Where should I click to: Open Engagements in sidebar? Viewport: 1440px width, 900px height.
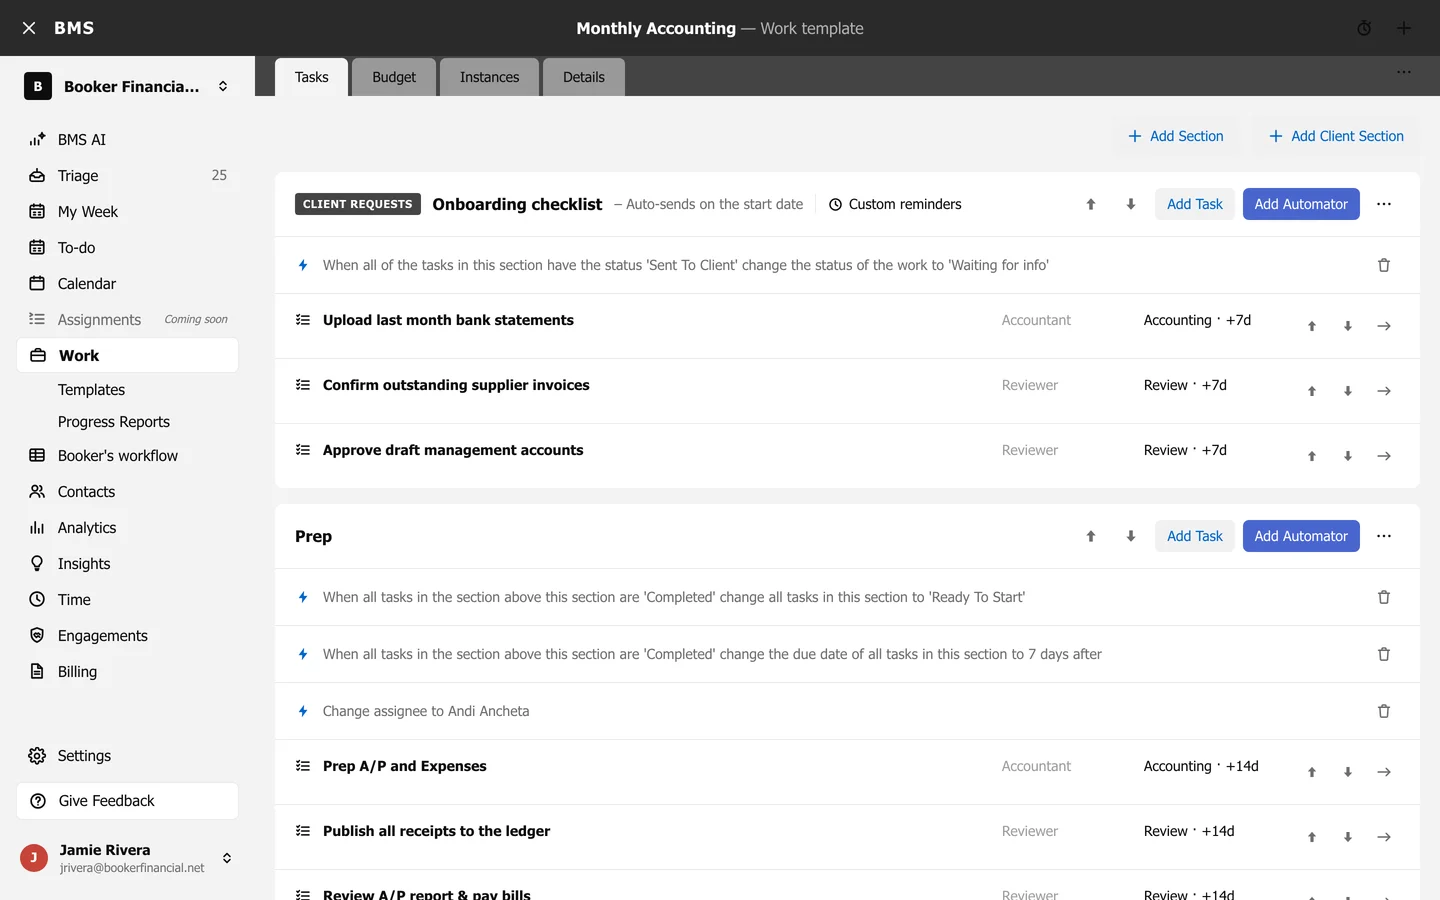click(x=128, y=636)
